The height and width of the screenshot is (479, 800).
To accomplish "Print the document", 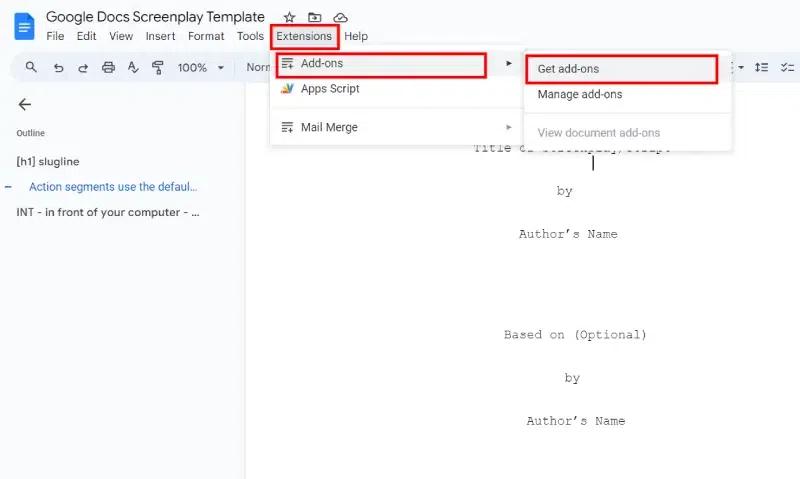I will pyautogui.click(x=108, y=67).
